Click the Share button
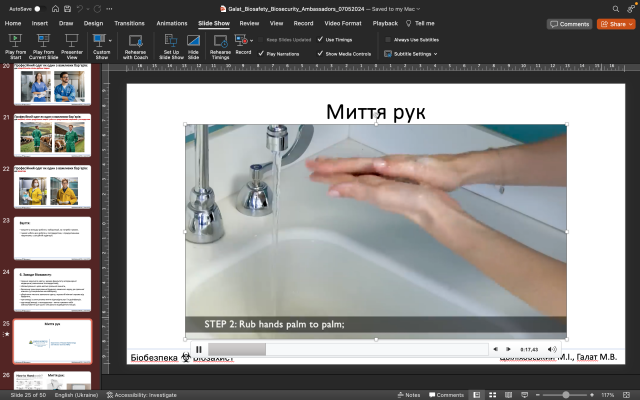 [x=615, y=23]
